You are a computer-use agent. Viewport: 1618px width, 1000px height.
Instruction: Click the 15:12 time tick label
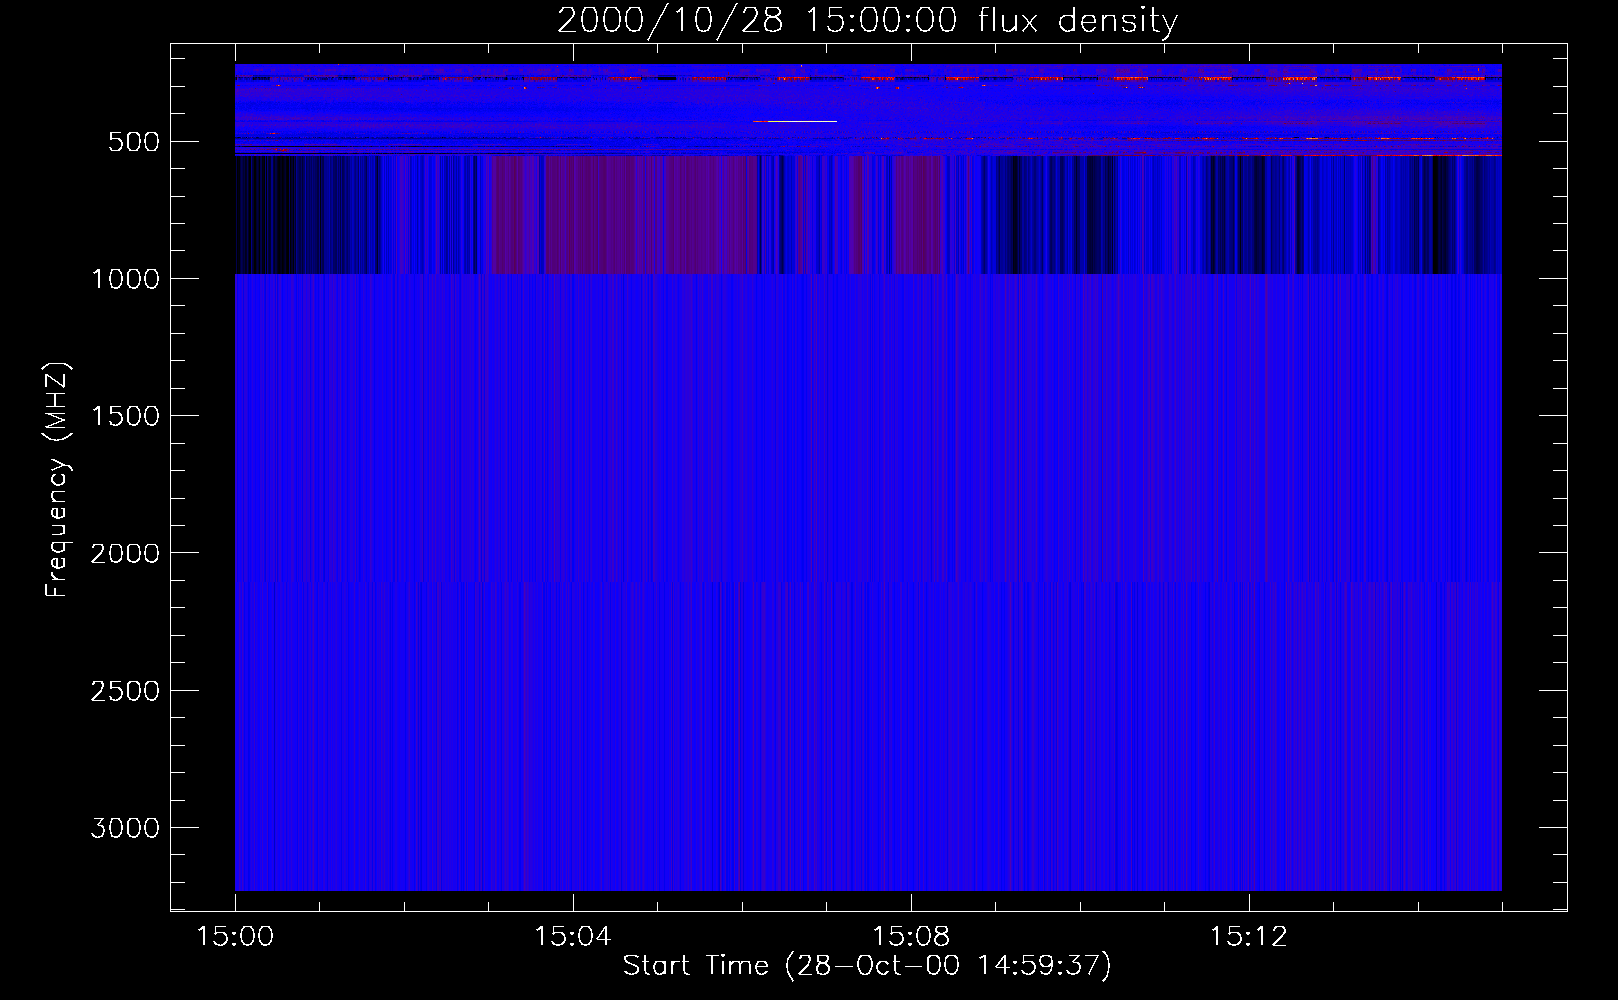click(1249, 937)
